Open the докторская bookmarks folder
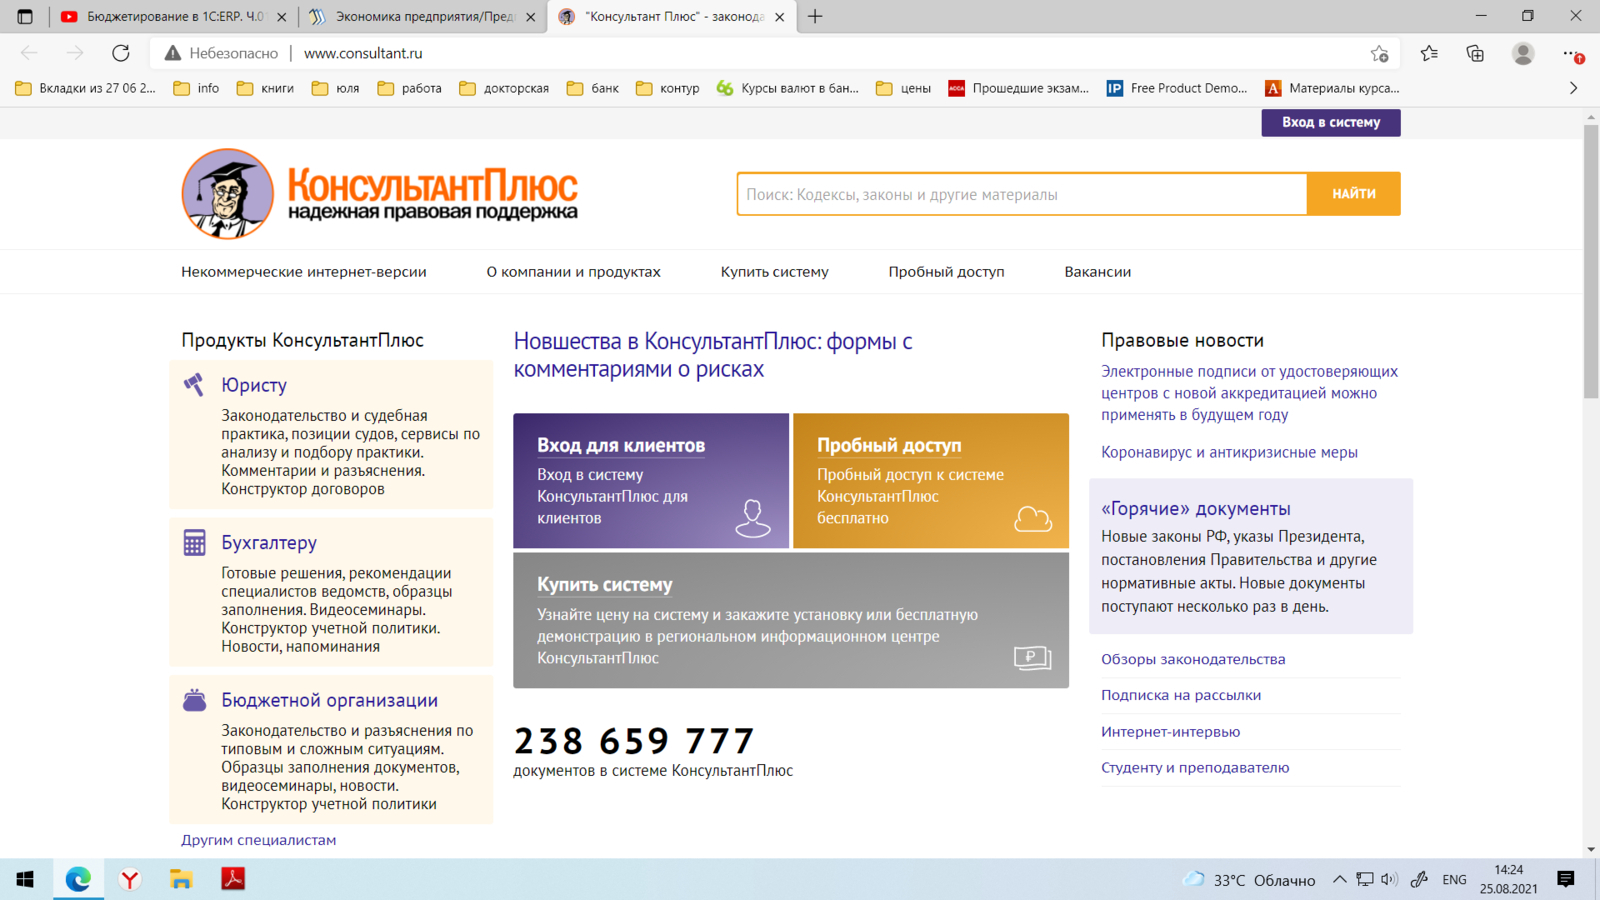Image resolution: width=1600 pixels, height=900 pixels. coord(504,88)
